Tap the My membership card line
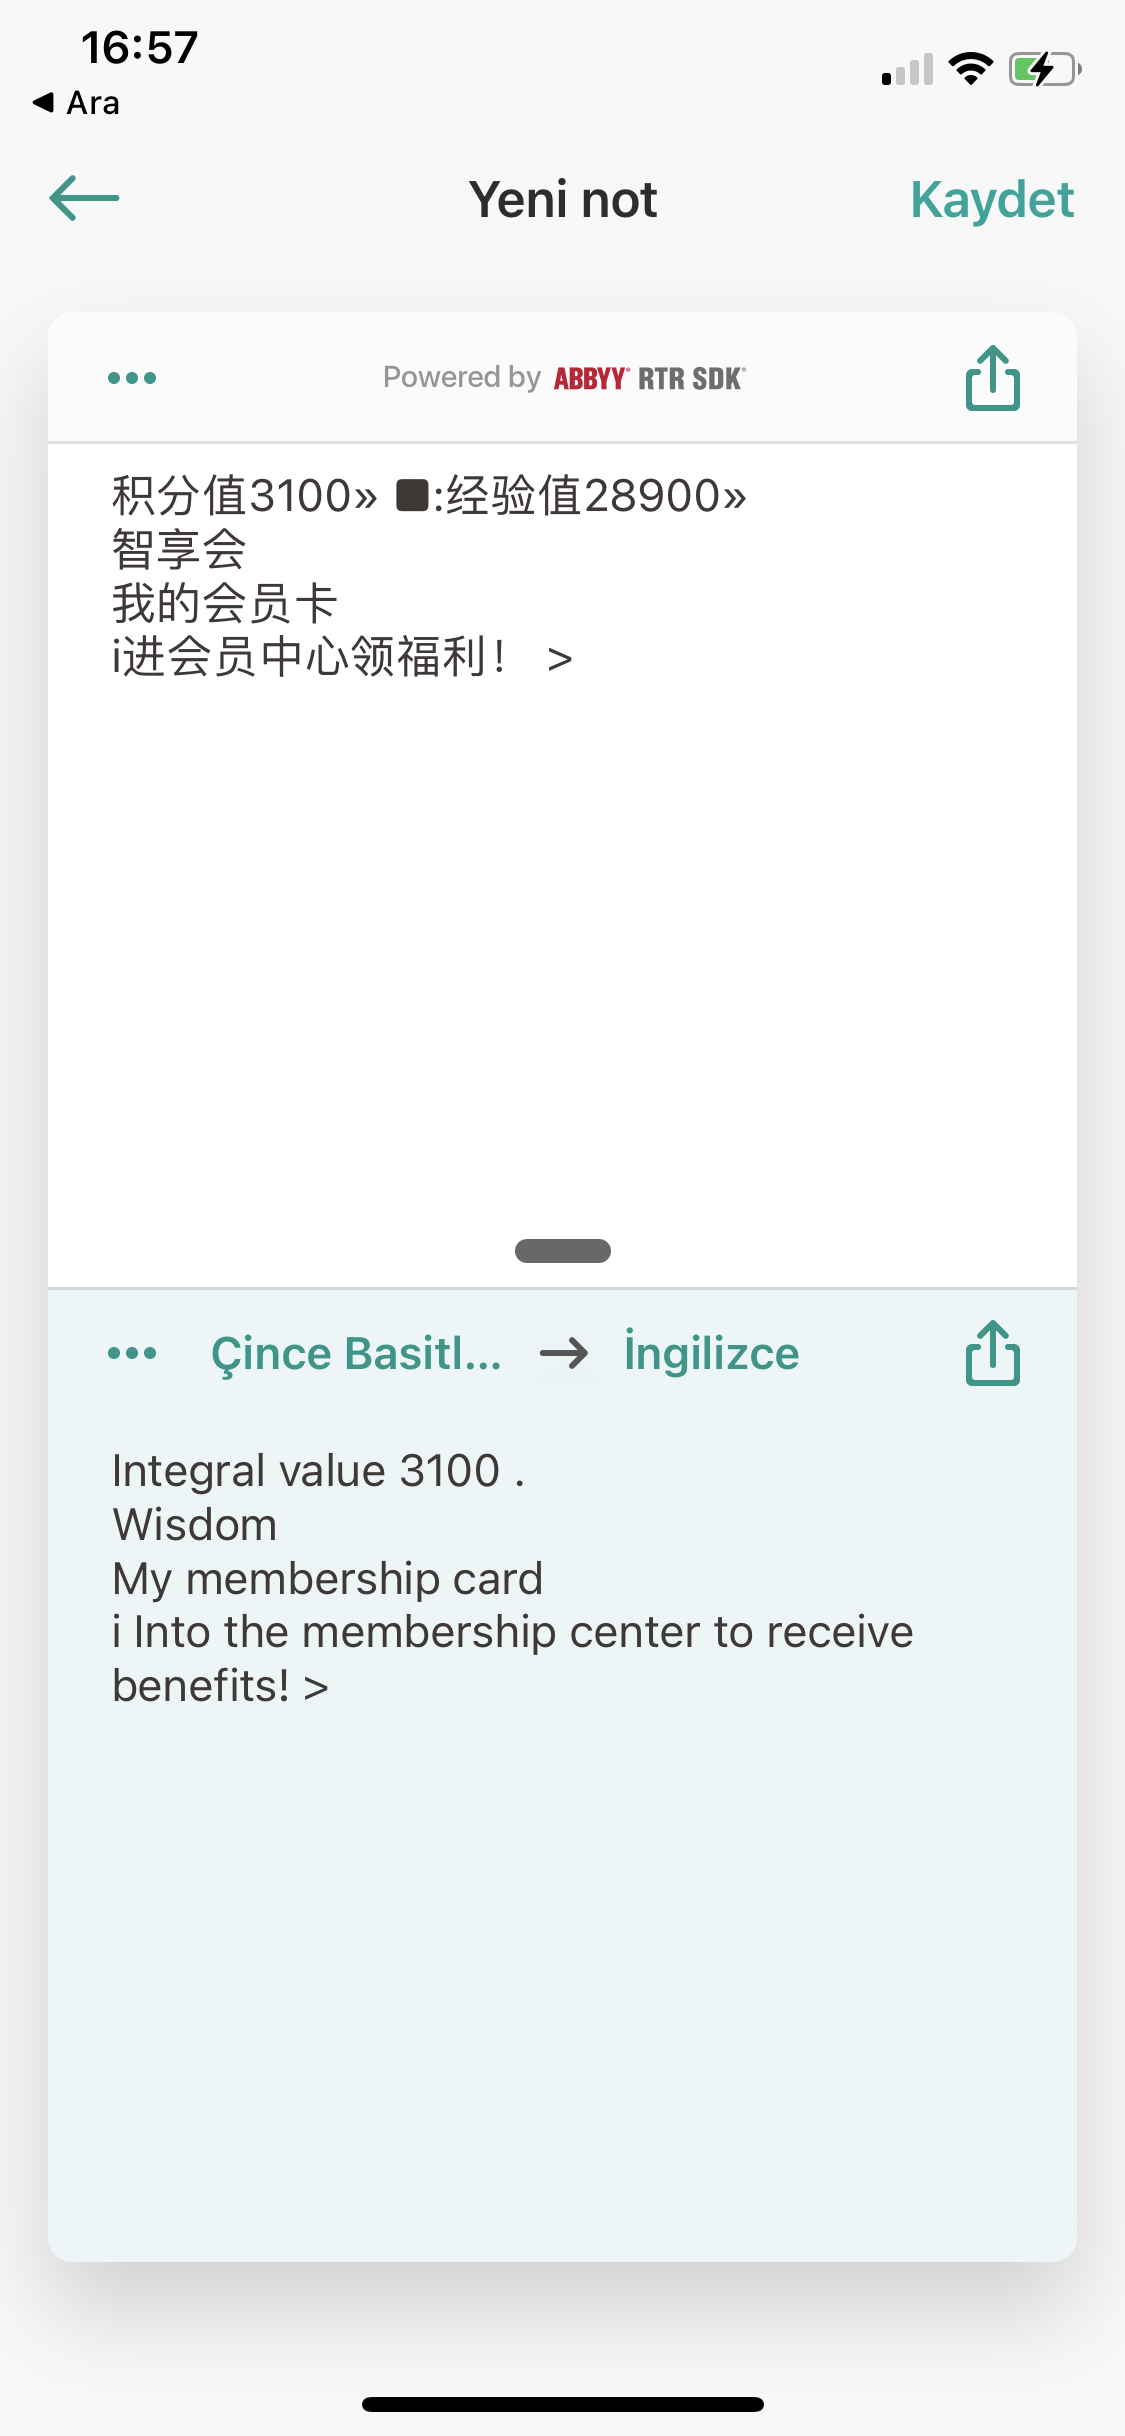The width and height of the screenshot is (1125, 2436). coord(328,1579)
